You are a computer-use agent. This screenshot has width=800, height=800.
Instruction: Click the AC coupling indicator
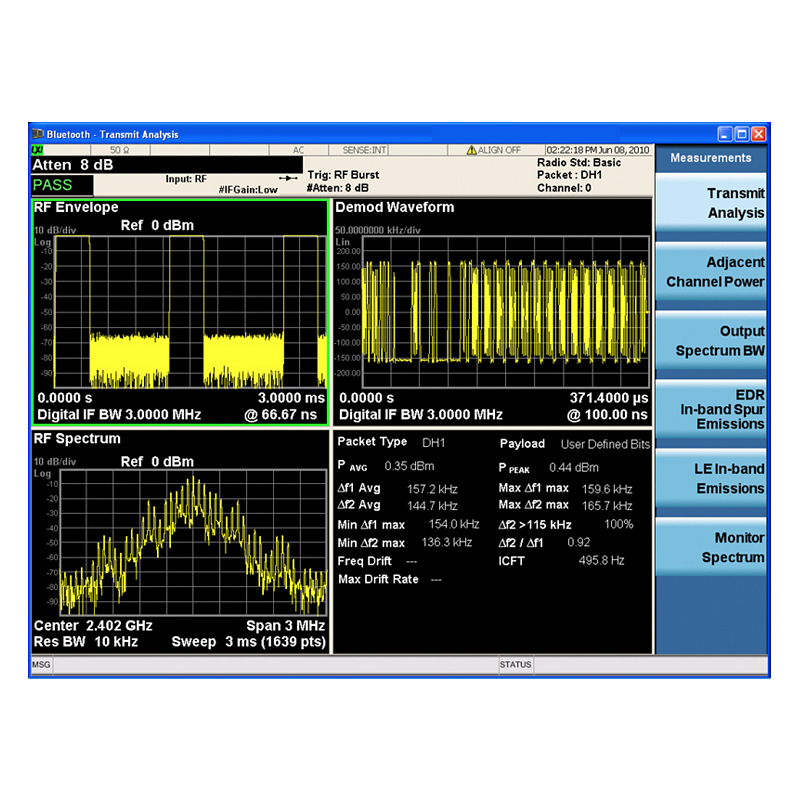pyautogui.click(x=298, y=150)
